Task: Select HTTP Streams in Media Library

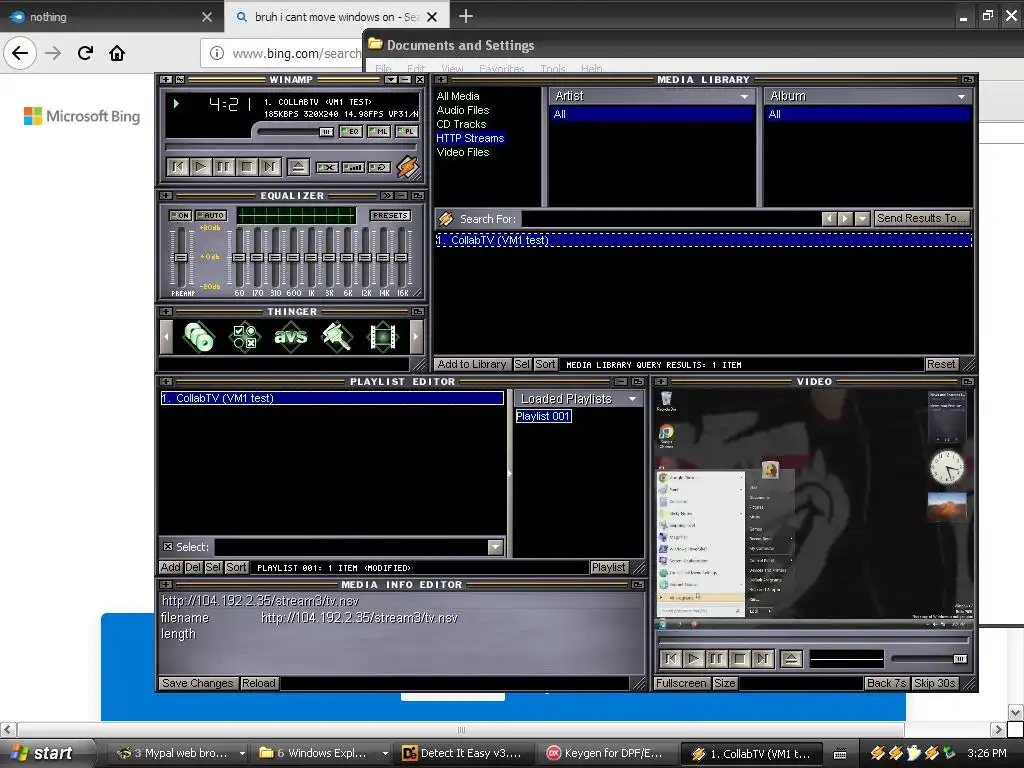Action: (470, 138)
